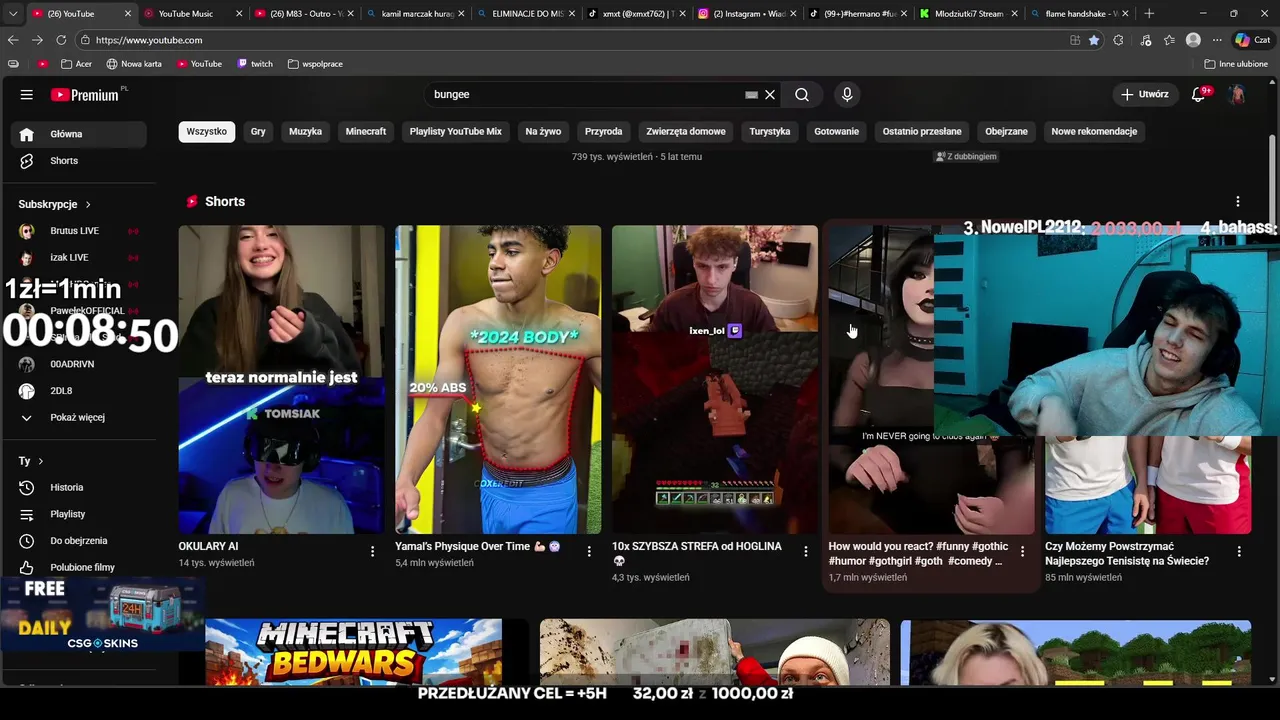Open options for 10x SZYBSZA STREFA short

(806, 551)
